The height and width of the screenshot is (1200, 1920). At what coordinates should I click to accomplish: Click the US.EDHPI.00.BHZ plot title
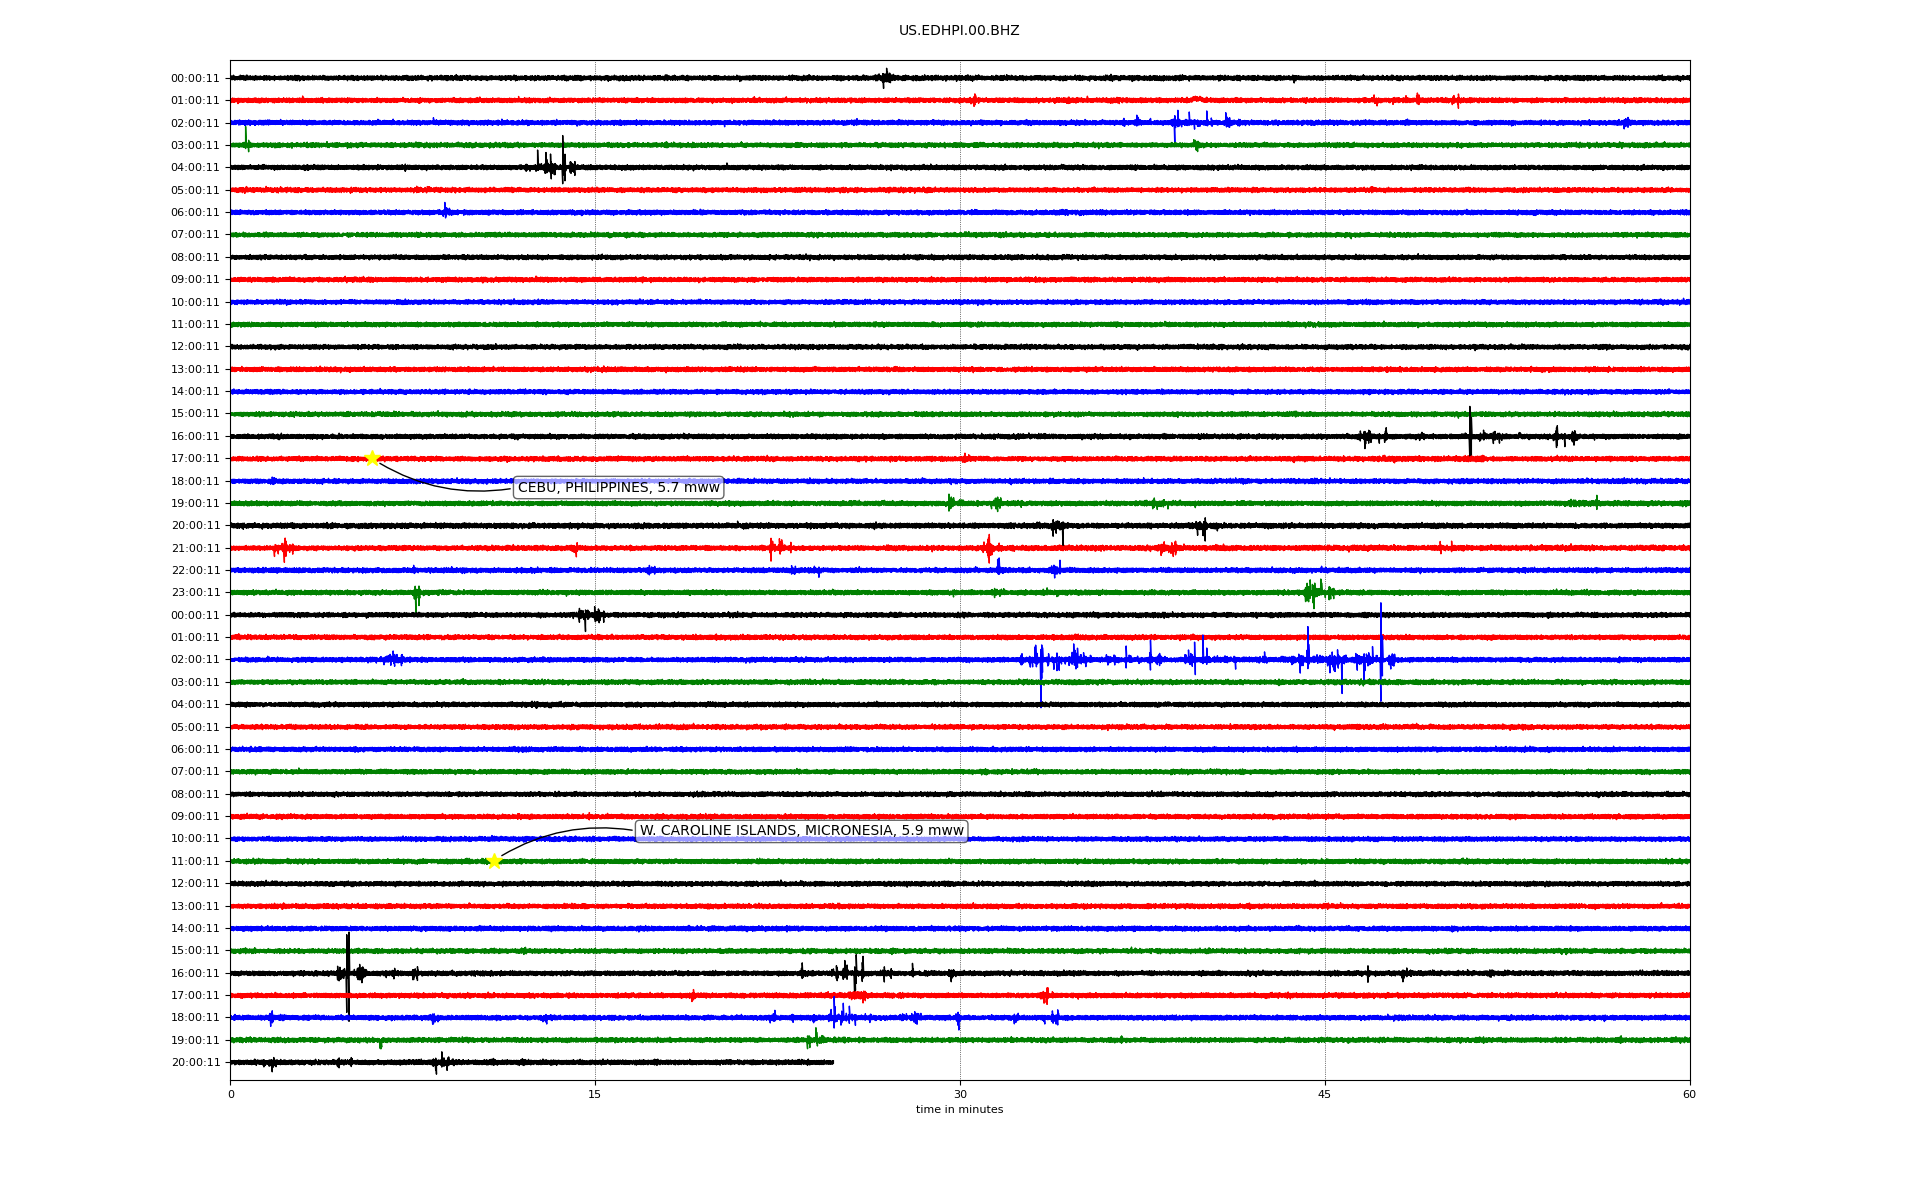click(958, 31)
